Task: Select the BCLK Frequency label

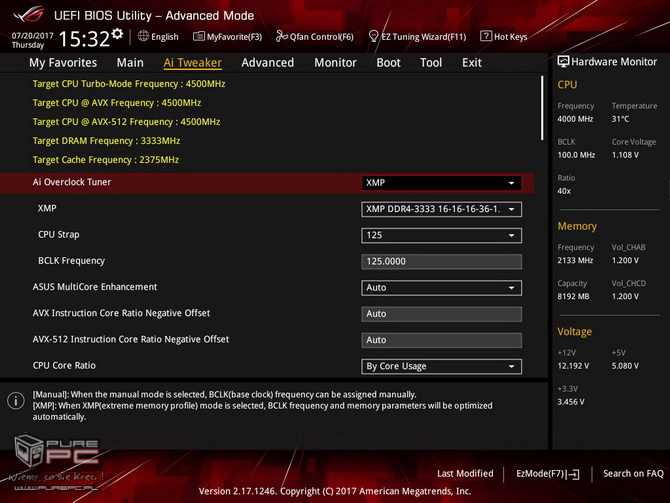Action: click(71, 261)
